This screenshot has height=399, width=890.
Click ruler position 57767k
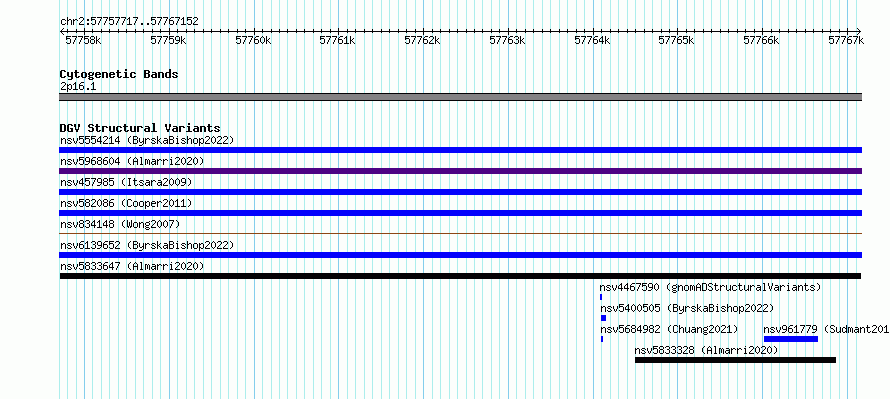[x=846, y=40]
